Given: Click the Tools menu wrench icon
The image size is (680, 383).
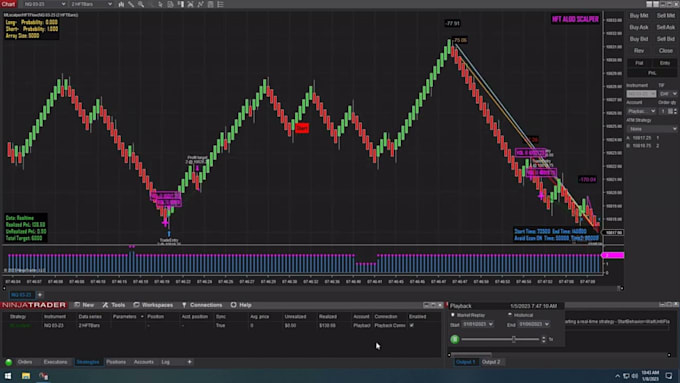Looking at the screenshot, I should tap(105, 305).
